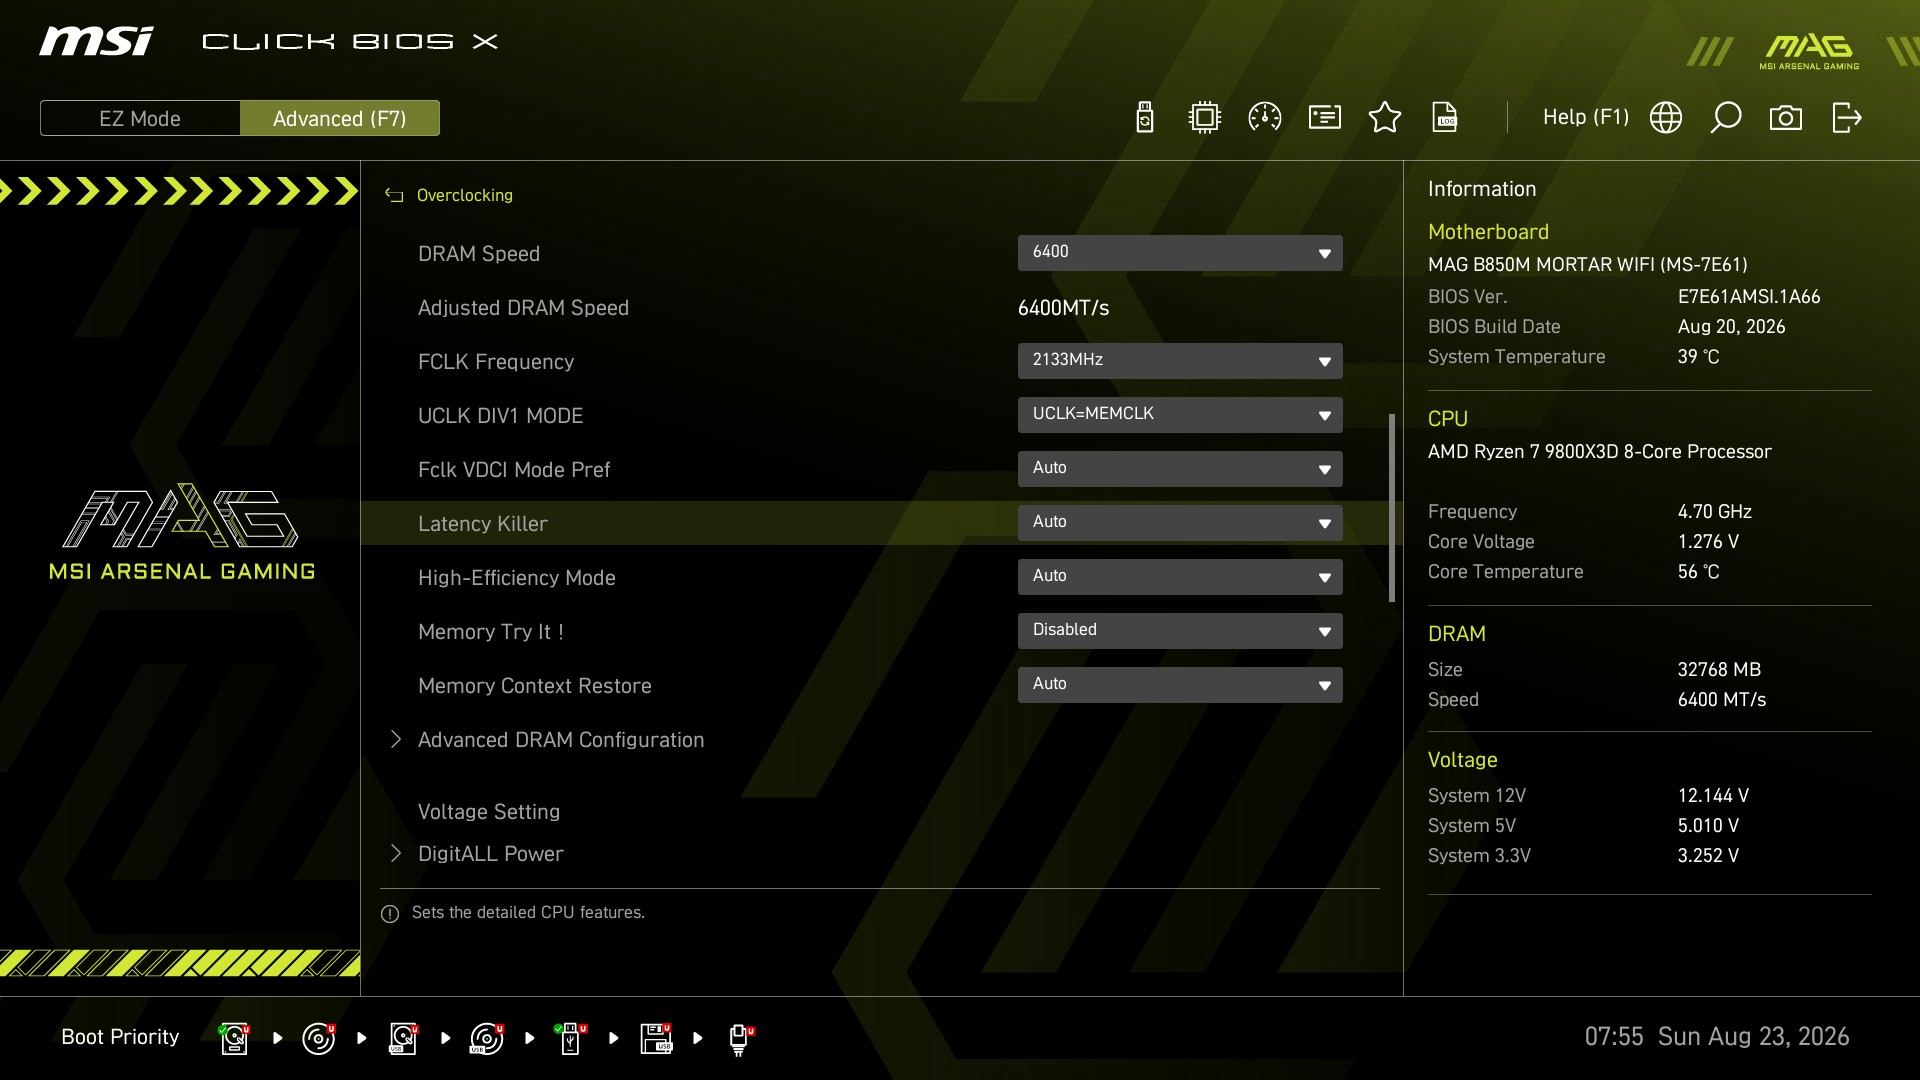Click the Motherboard heading in Information panel
Screen dimensions: 1920x1080
click(1488, 232)
